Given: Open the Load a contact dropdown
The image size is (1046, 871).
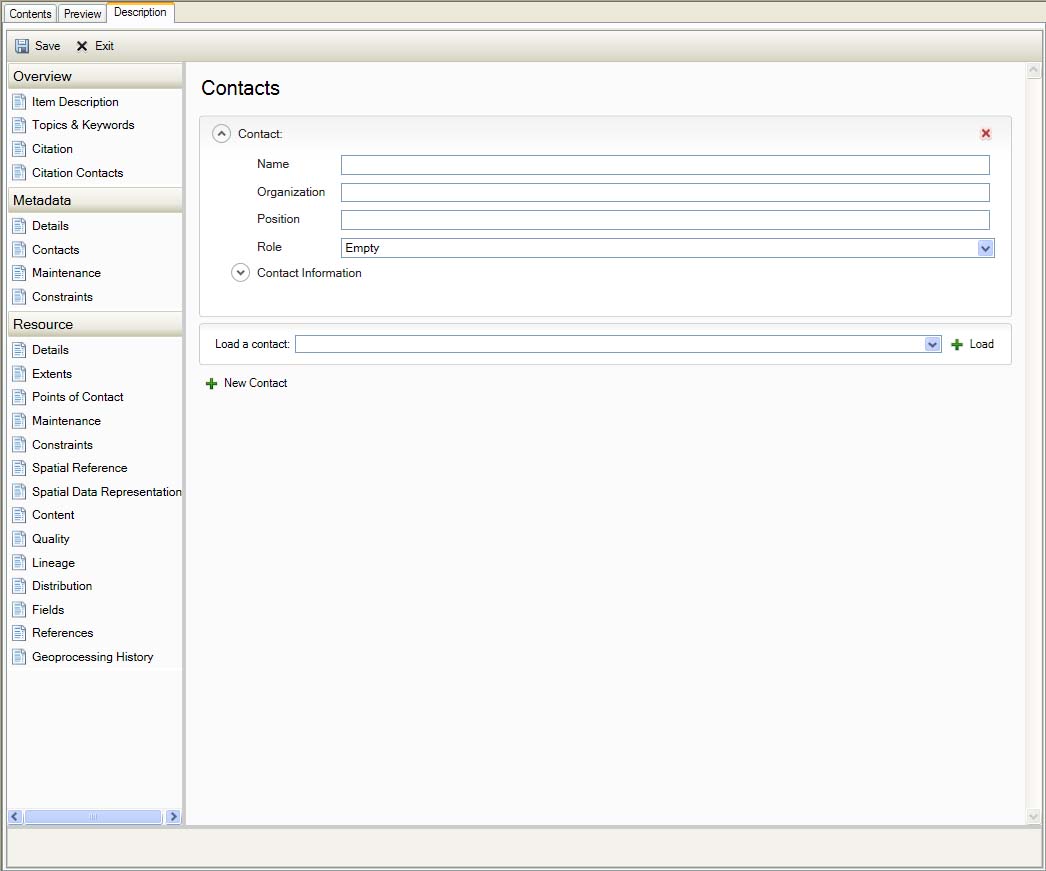Looking at the screenshot, I should (932, 344).
